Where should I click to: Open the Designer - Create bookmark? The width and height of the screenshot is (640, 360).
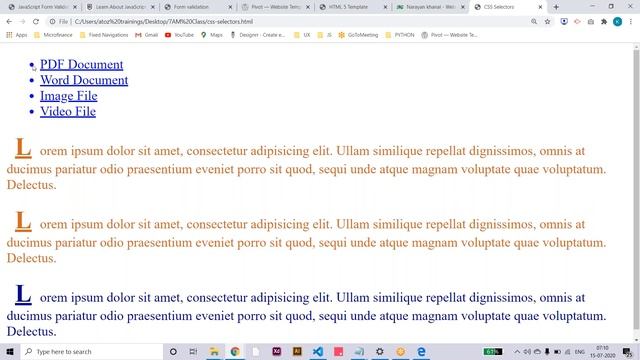(258, 35)
